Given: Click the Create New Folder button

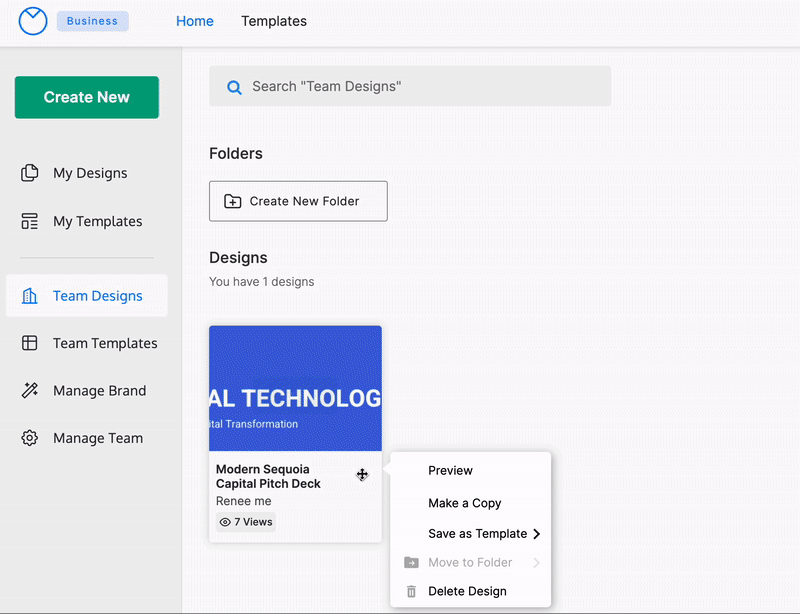Looking at the screenshot, I should [298, 201].
